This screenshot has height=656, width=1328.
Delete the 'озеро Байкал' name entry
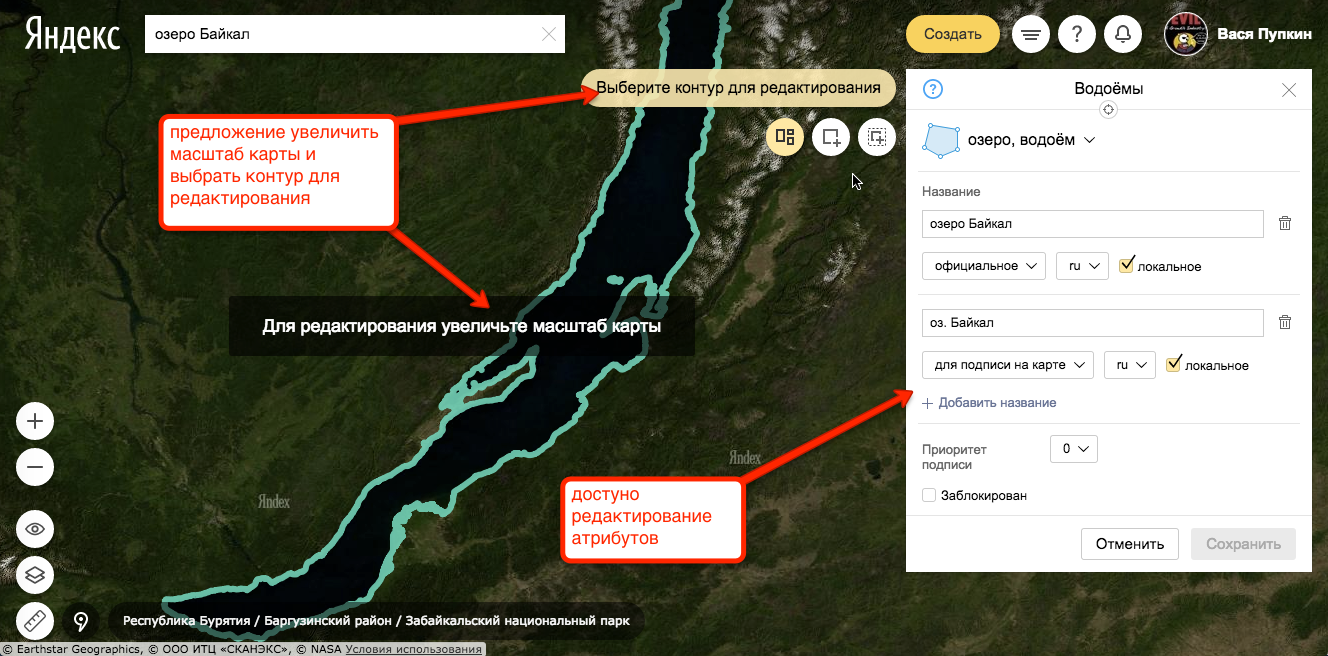1285,224
